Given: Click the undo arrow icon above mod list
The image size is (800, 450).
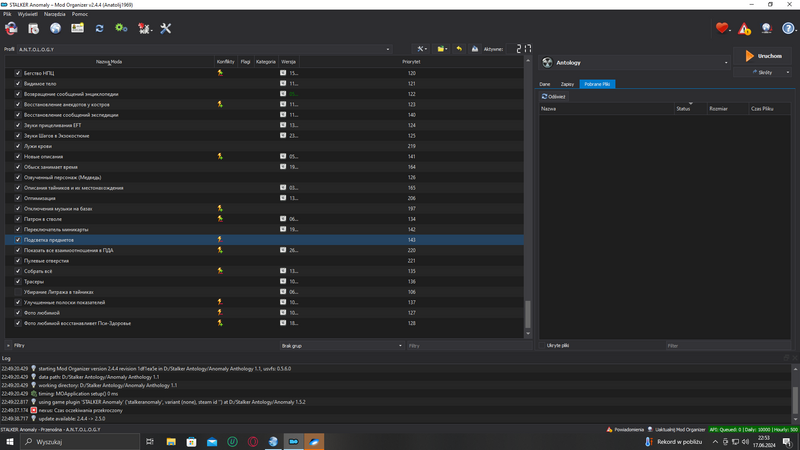Looking at the screenshot, I should pos(459,49).
